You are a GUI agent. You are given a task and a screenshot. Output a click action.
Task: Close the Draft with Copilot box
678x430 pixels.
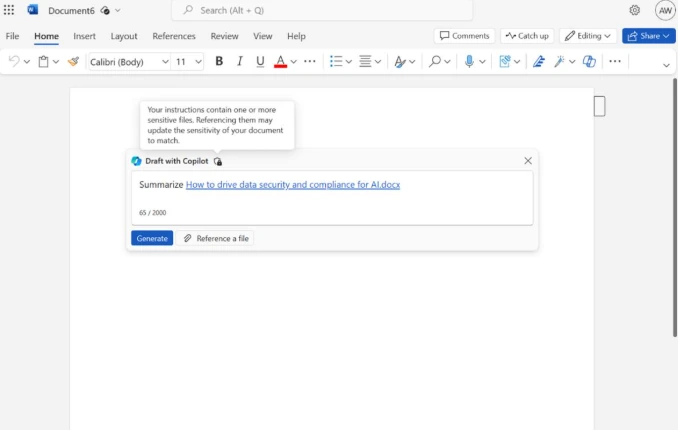coord(528,160)
